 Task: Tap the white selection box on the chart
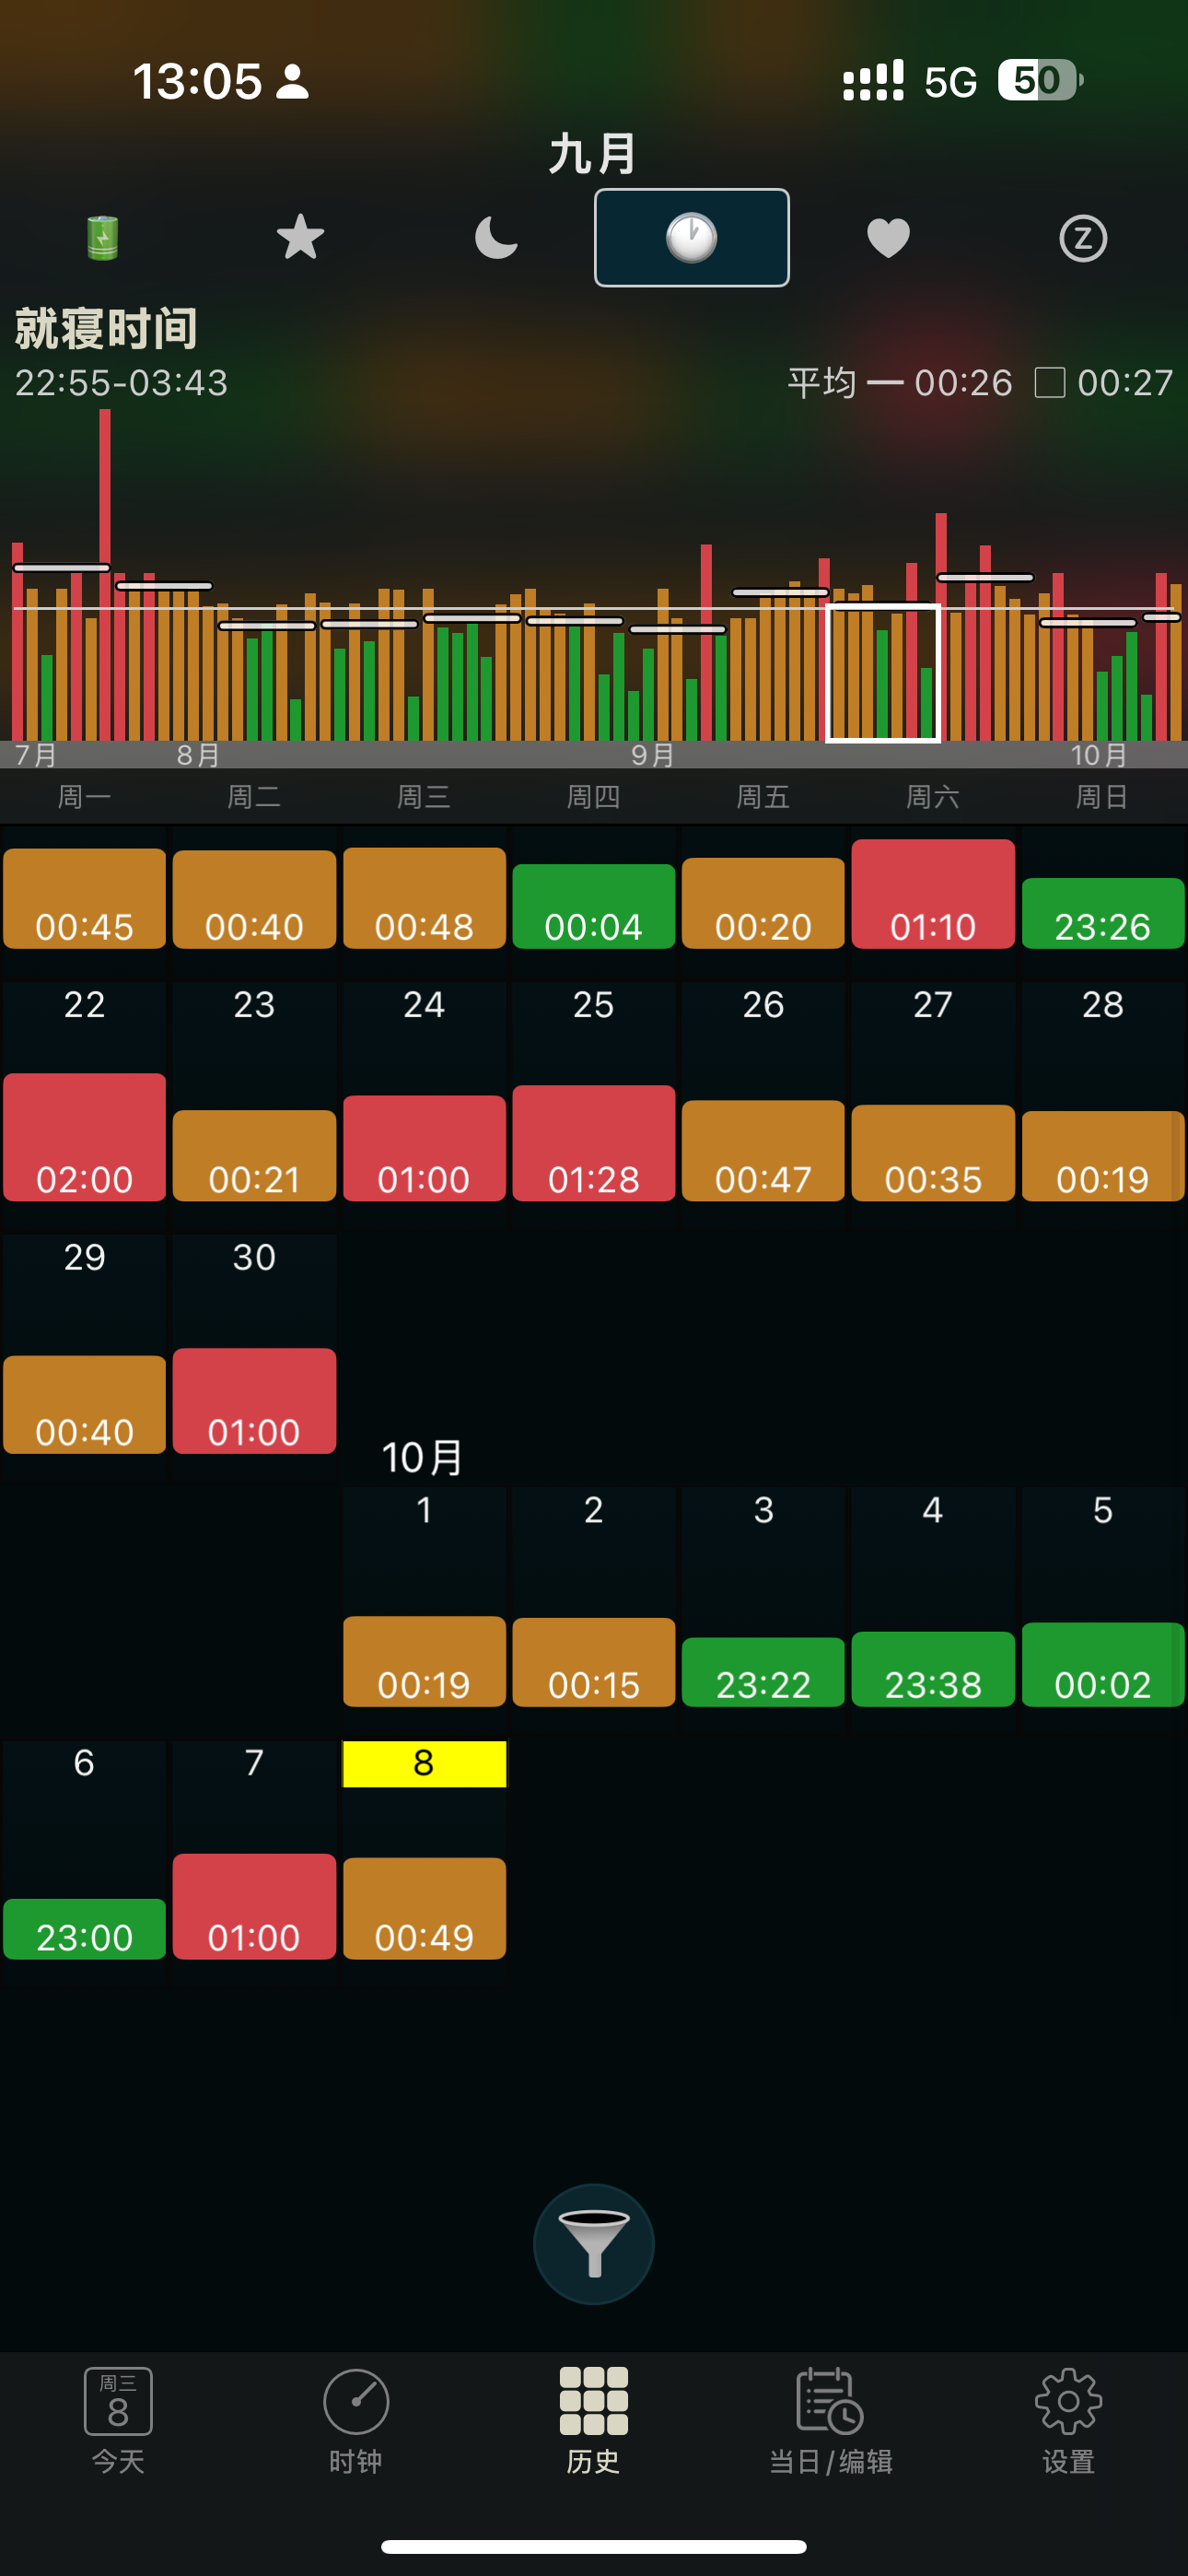point(883,672)
